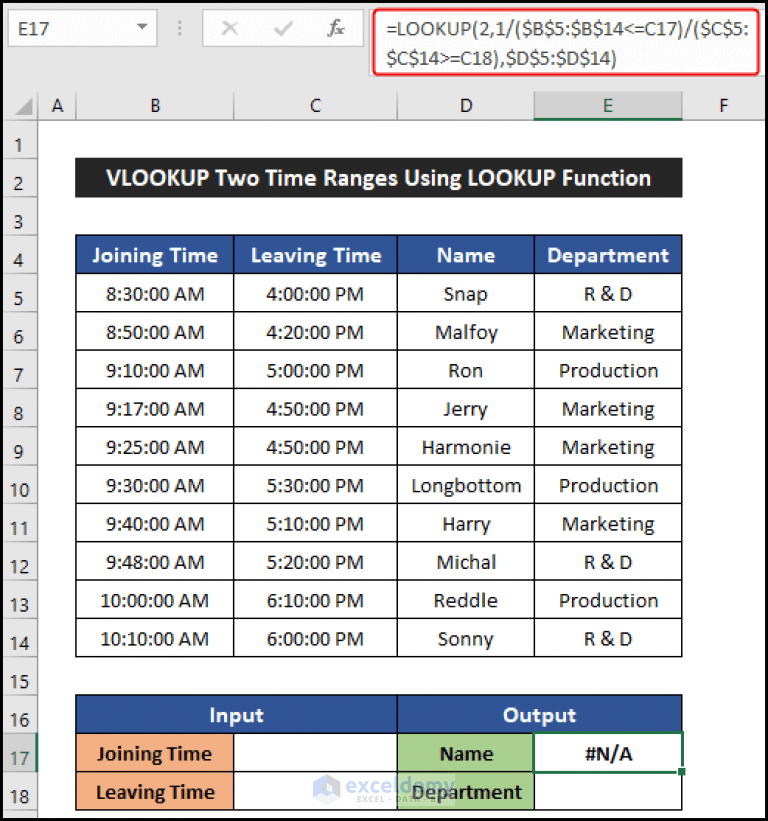Select cell with 9:30:00 AM

pos(155,485)
